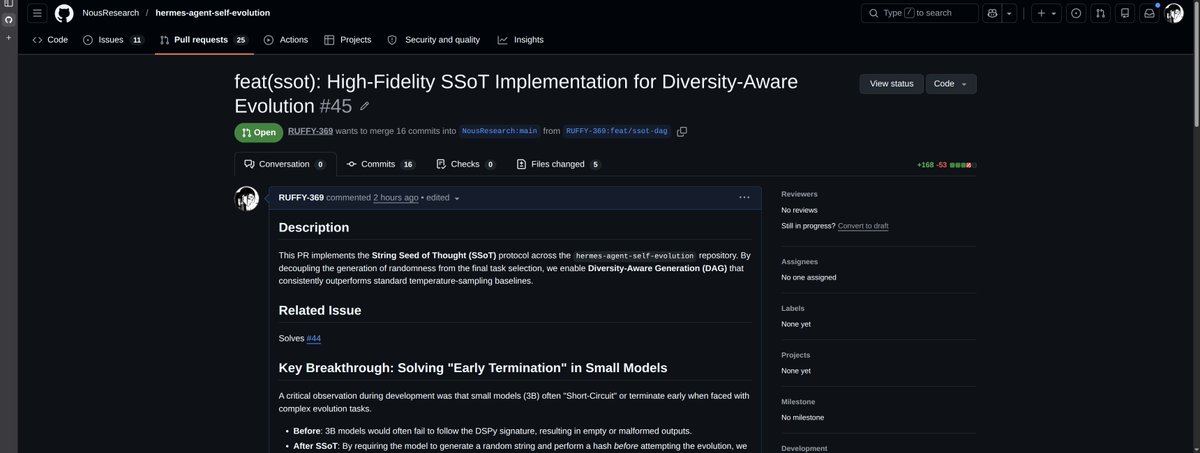Viewport: 1200px width, 453px height.
Task: Switch to the Code tab
Action: point(50,40)
